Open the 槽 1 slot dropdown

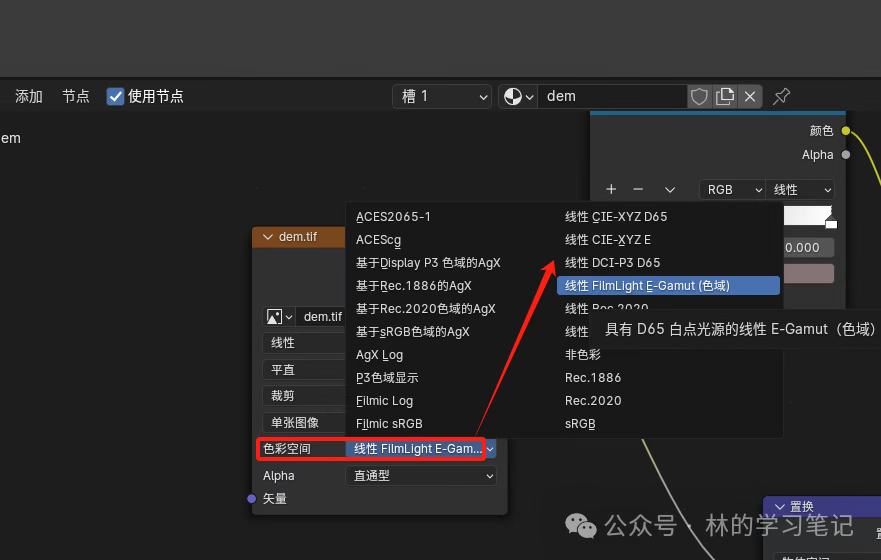[x=441, y=96]
